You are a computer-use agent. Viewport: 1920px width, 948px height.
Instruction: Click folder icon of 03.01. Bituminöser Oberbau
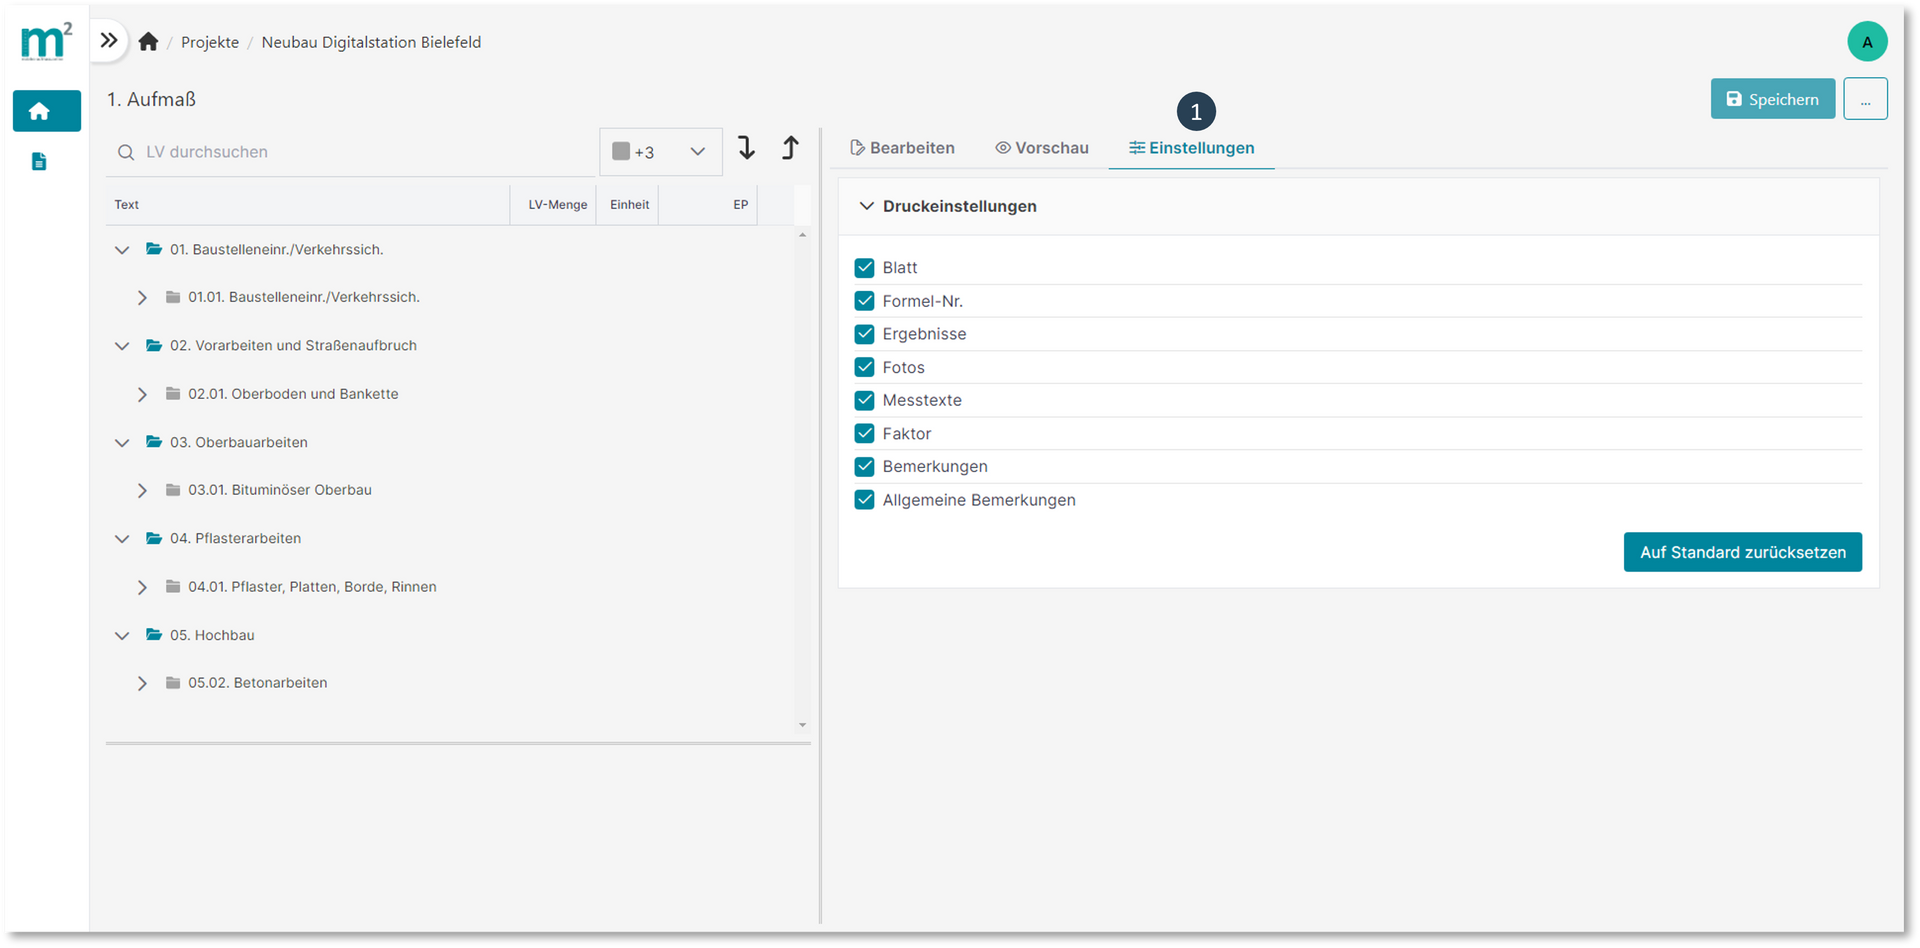(x=173, y=490)
